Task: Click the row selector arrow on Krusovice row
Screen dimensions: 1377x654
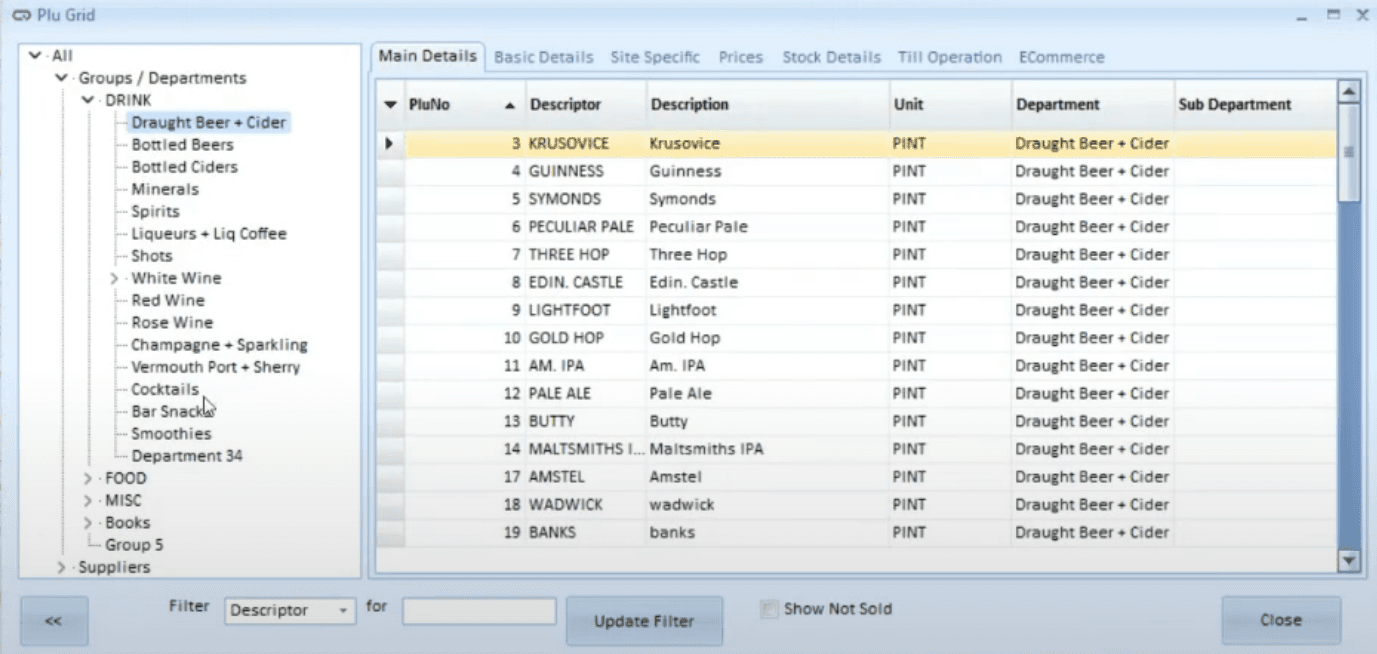Action: (x=391, y=142)
